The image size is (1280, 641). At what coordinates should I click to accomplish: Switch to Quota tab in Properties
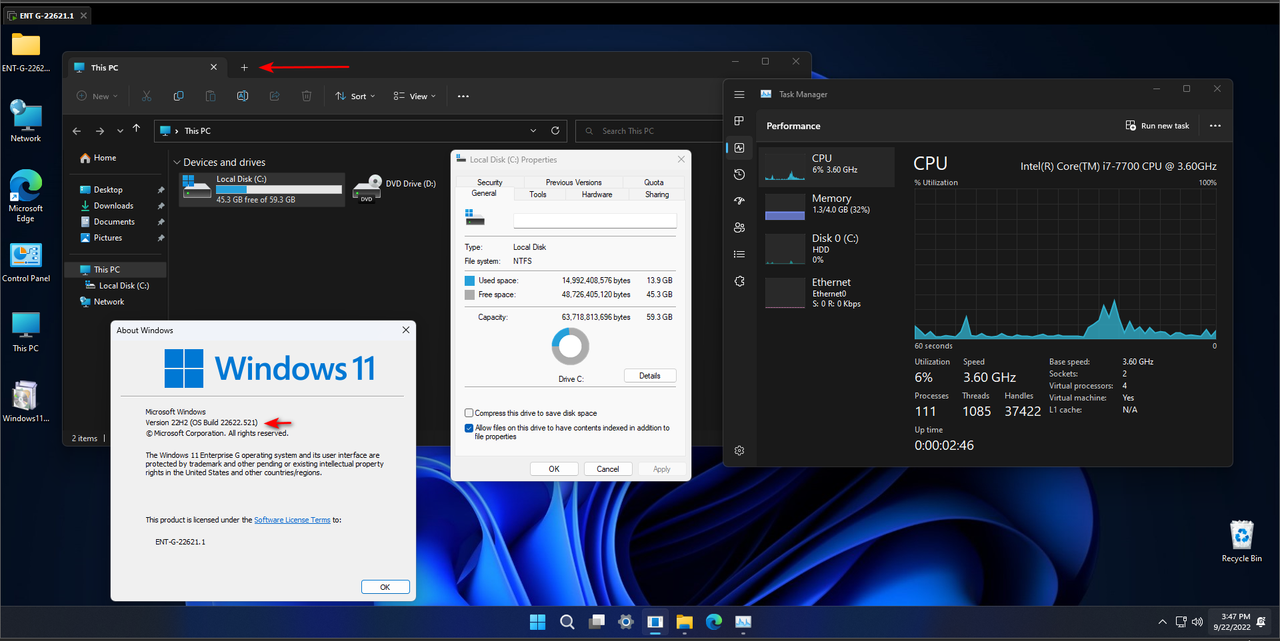(654, 182)
